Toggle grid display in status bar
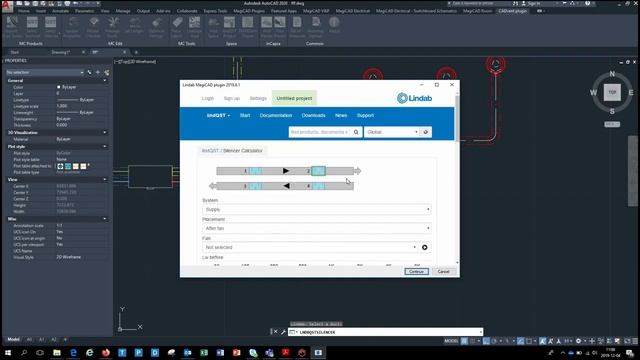 click(x=464, y=341)
